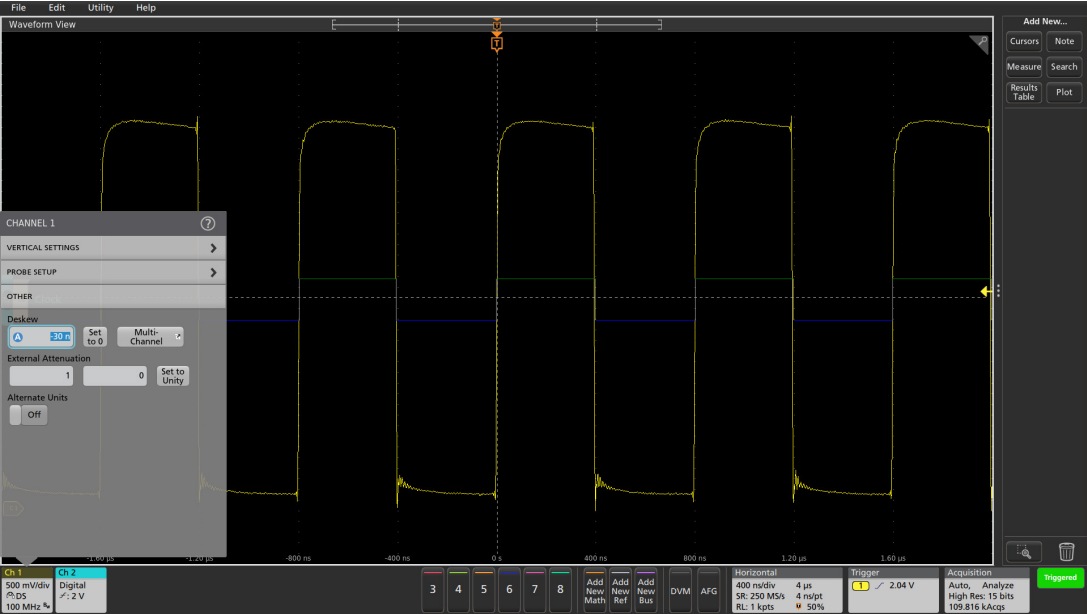Click the zoom box icon beside trash
The image size is (1087, 614).
tap(1024, 549)
